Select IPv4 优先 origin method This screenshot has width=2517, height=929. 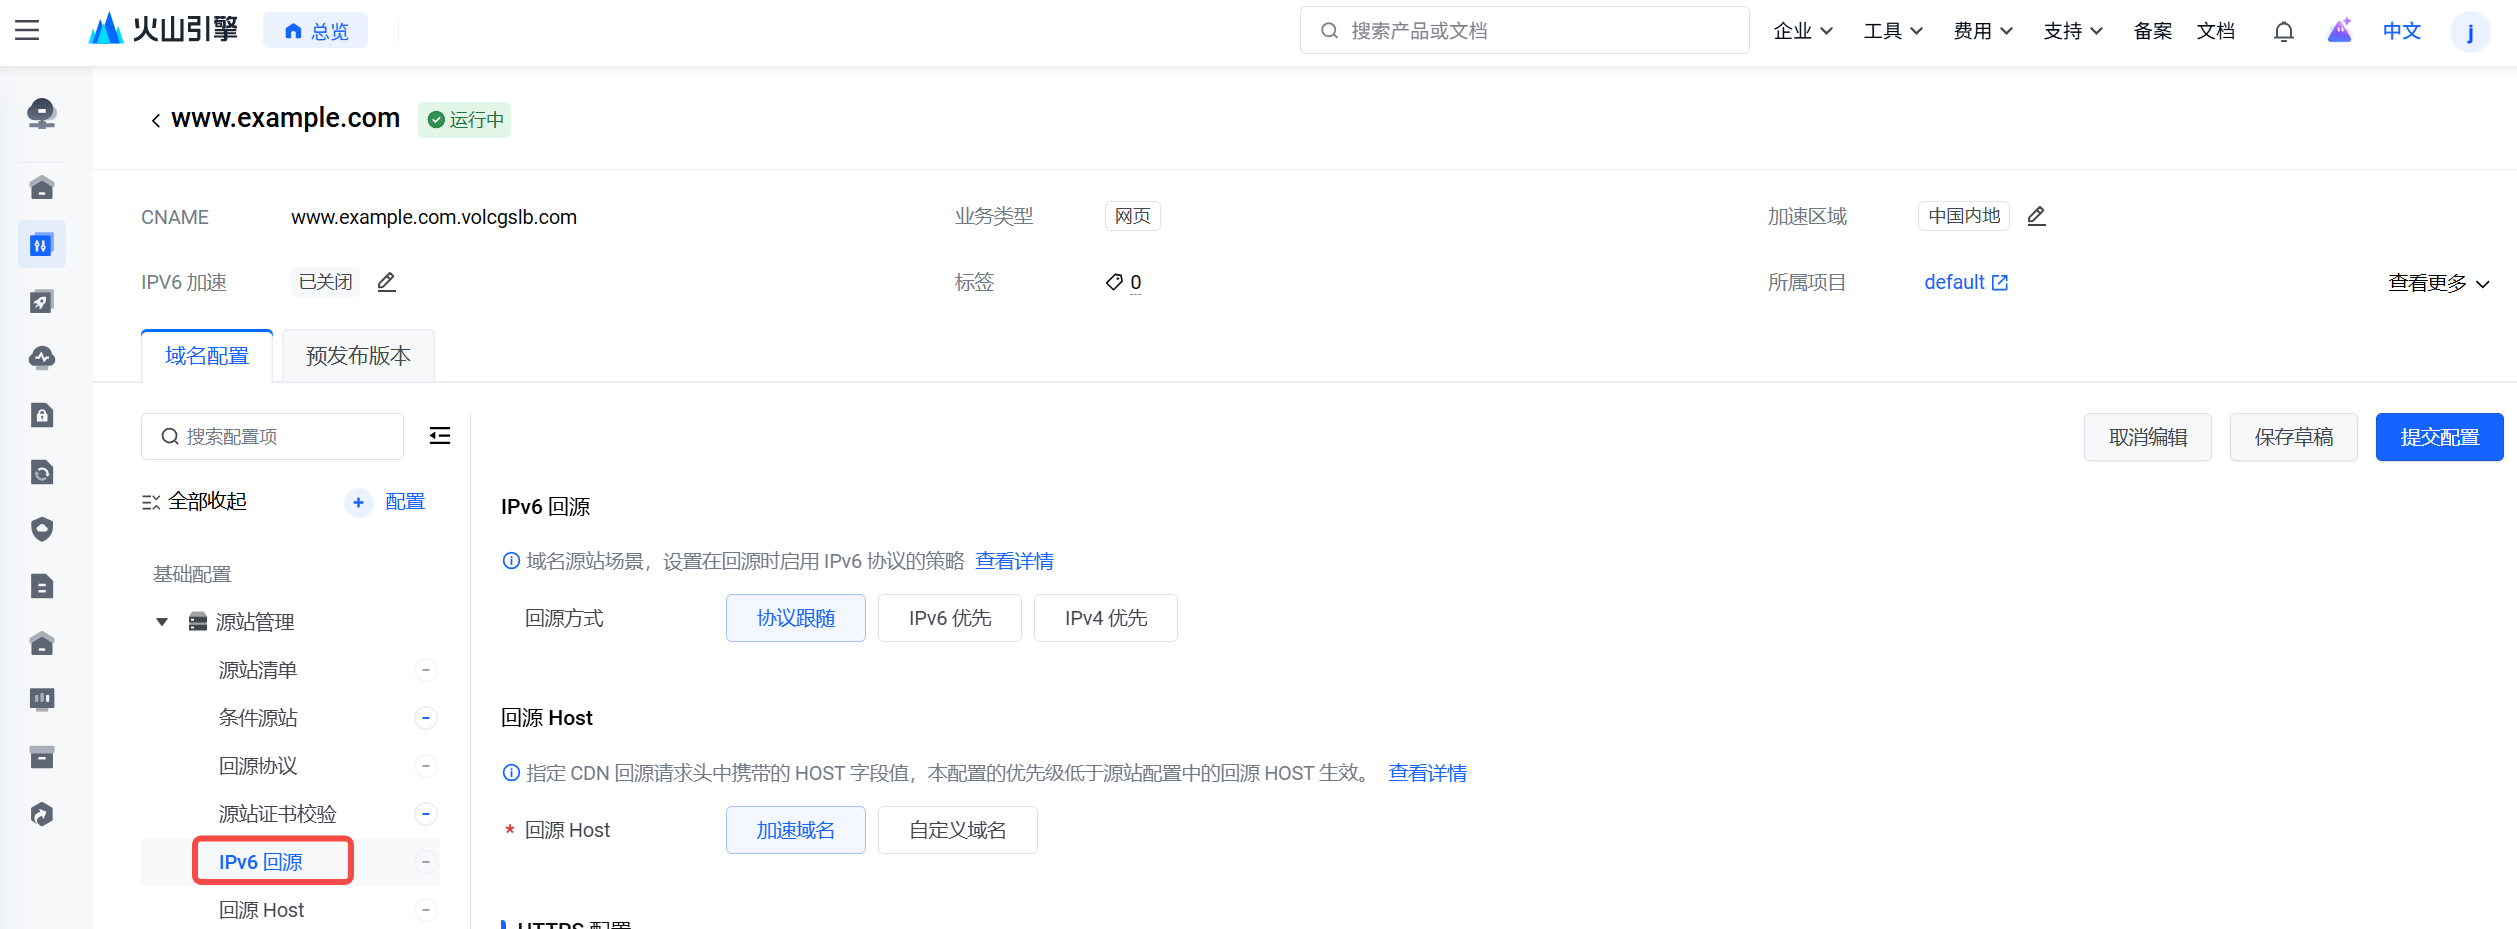click(x=1105, y=618)
